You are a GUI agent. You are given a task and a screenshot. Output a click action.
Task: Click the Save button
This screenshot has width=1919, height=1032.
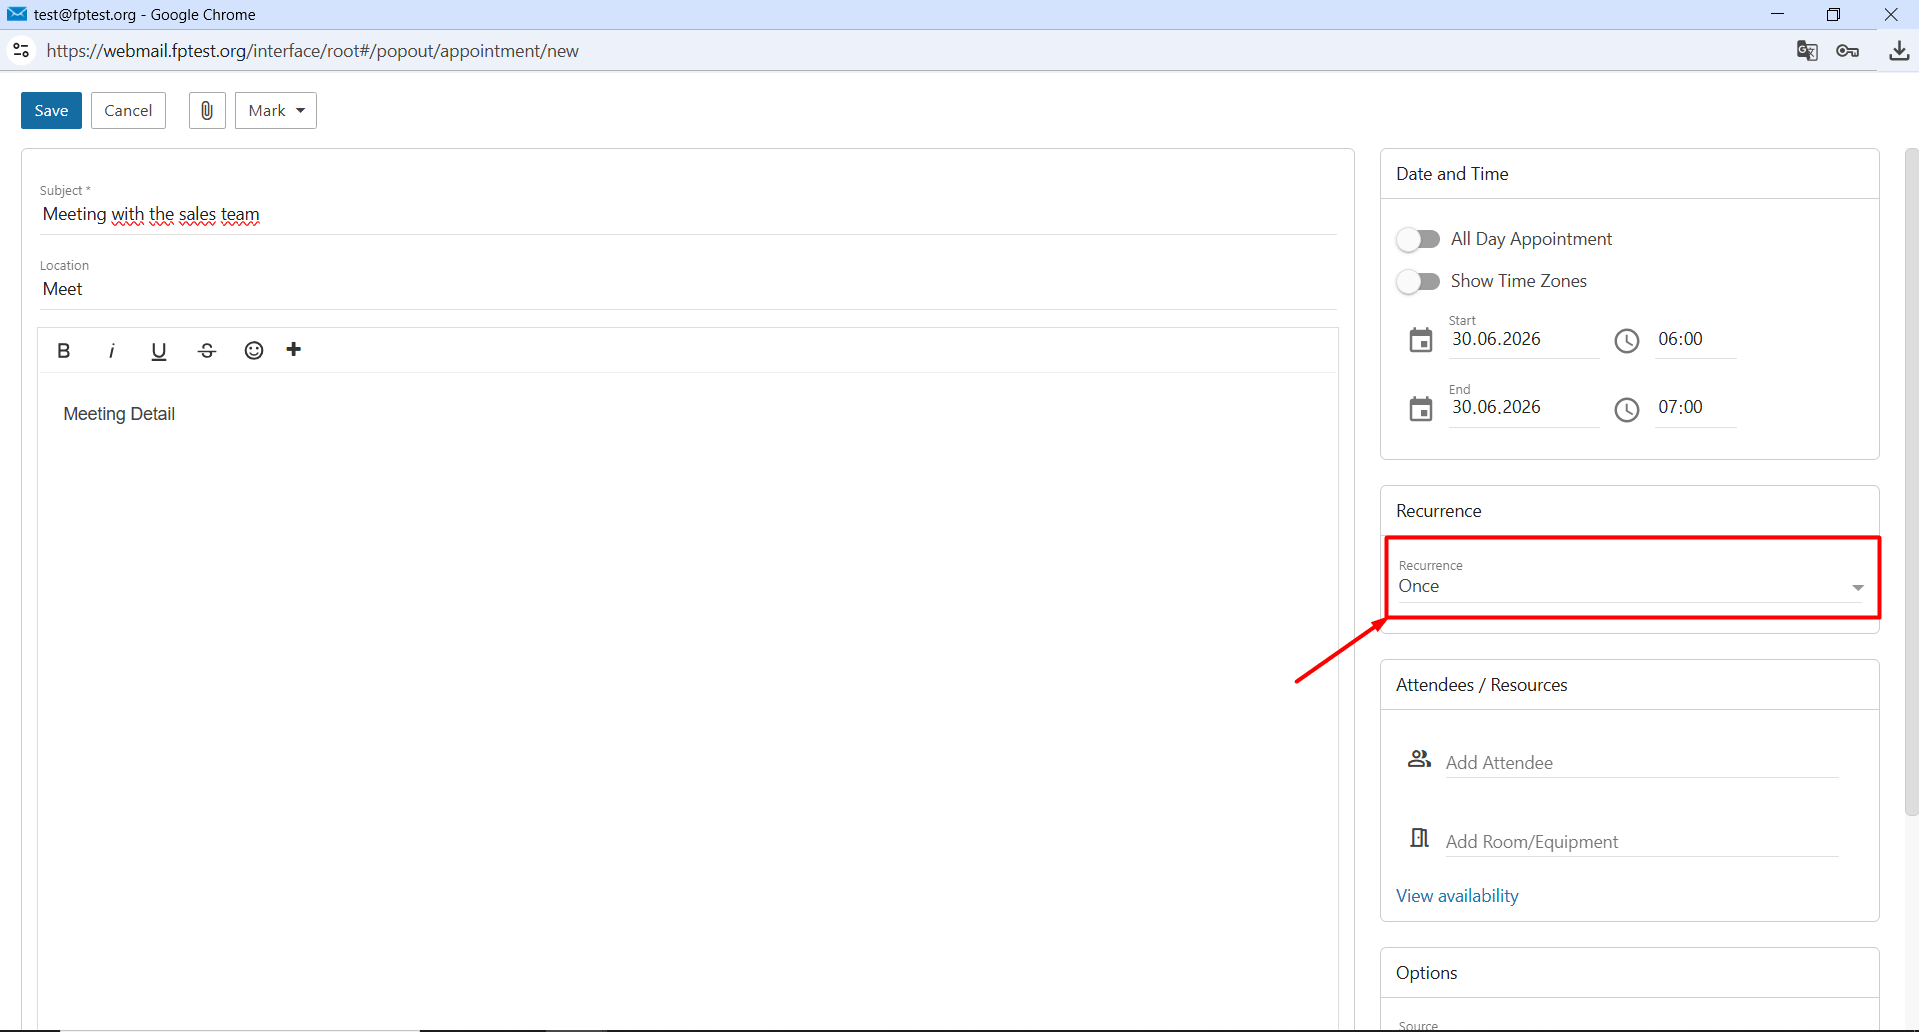click(51, 110)
